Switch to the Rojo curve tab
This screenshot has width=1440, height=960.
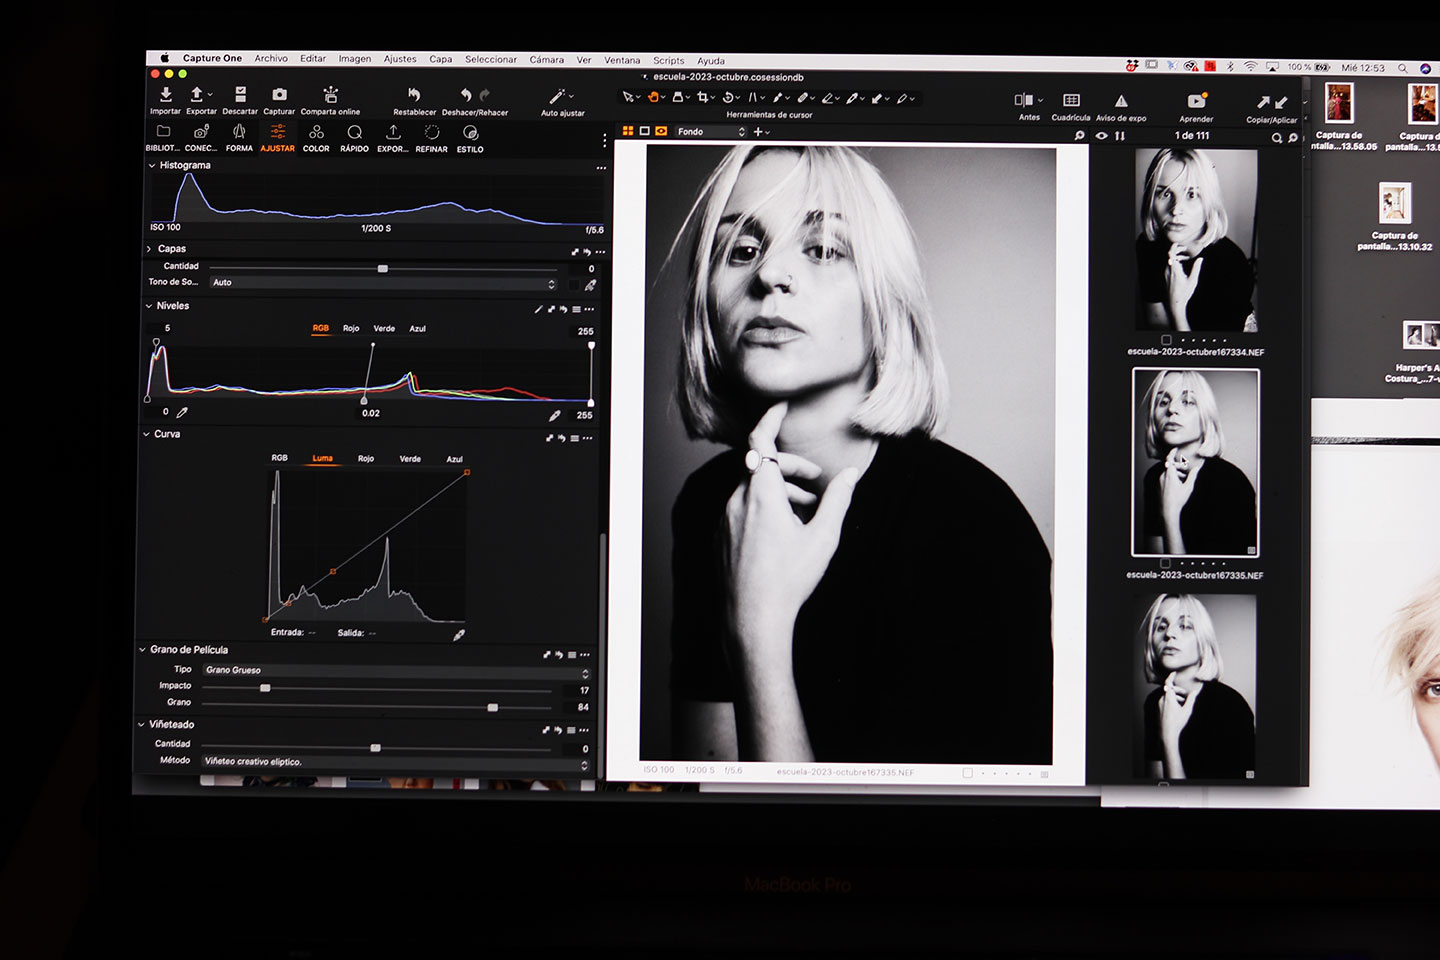[366, 459]
